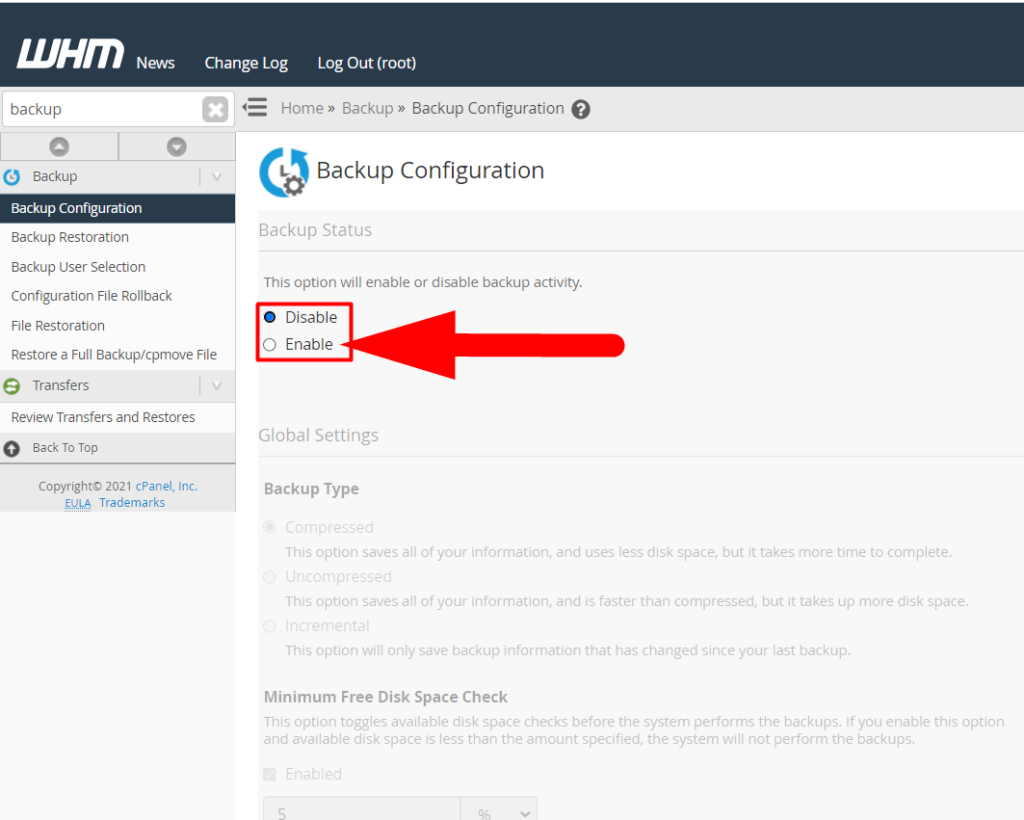
Task: Open the Trademarks link
Action: click(x=132, y=503)
